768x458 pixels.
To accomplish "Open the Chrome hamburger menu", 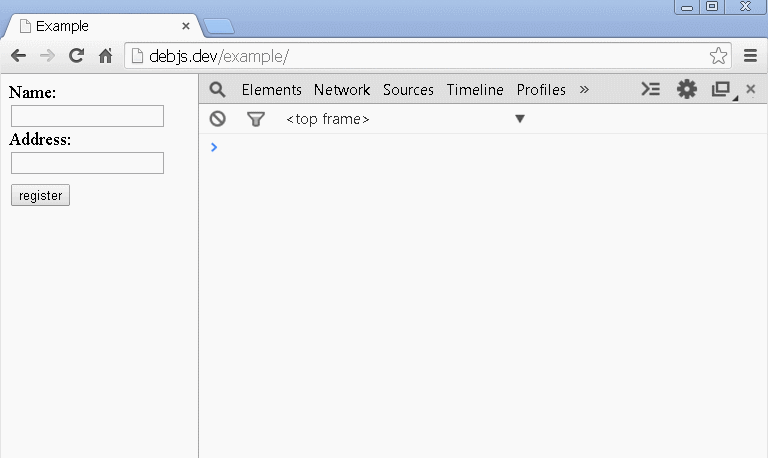I will [750, 56].
